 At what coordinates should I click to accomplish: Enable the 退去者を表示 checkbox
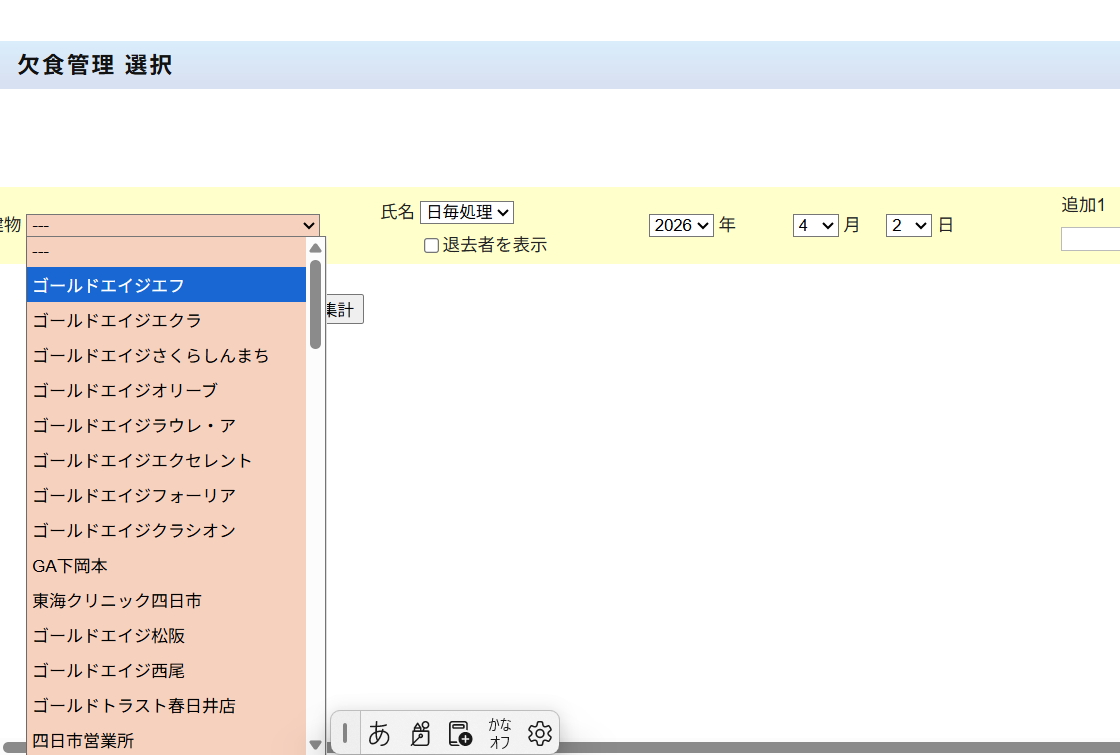(431, 246)
